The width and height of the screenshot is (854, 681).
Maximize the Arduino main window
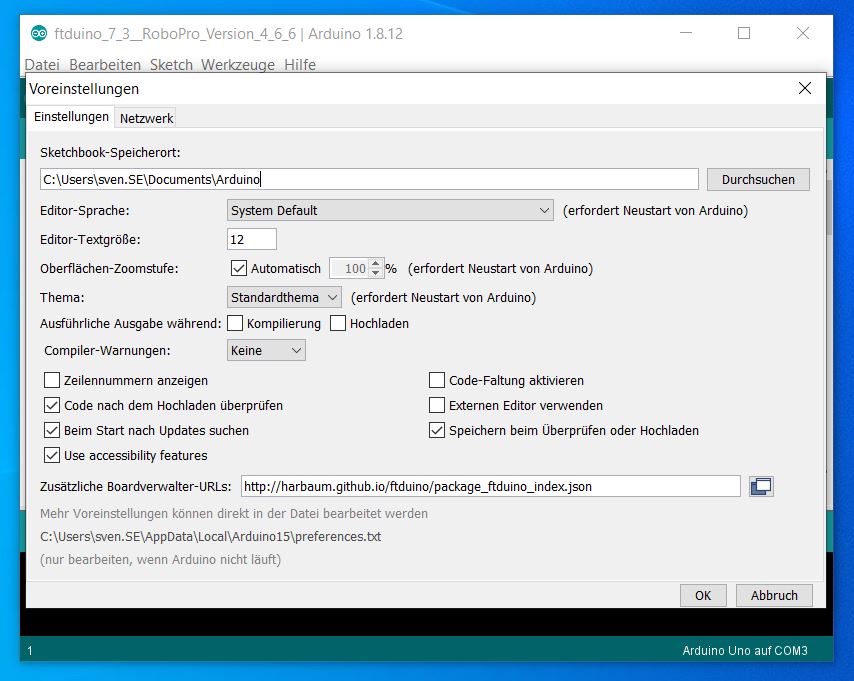tap(744, 33)
